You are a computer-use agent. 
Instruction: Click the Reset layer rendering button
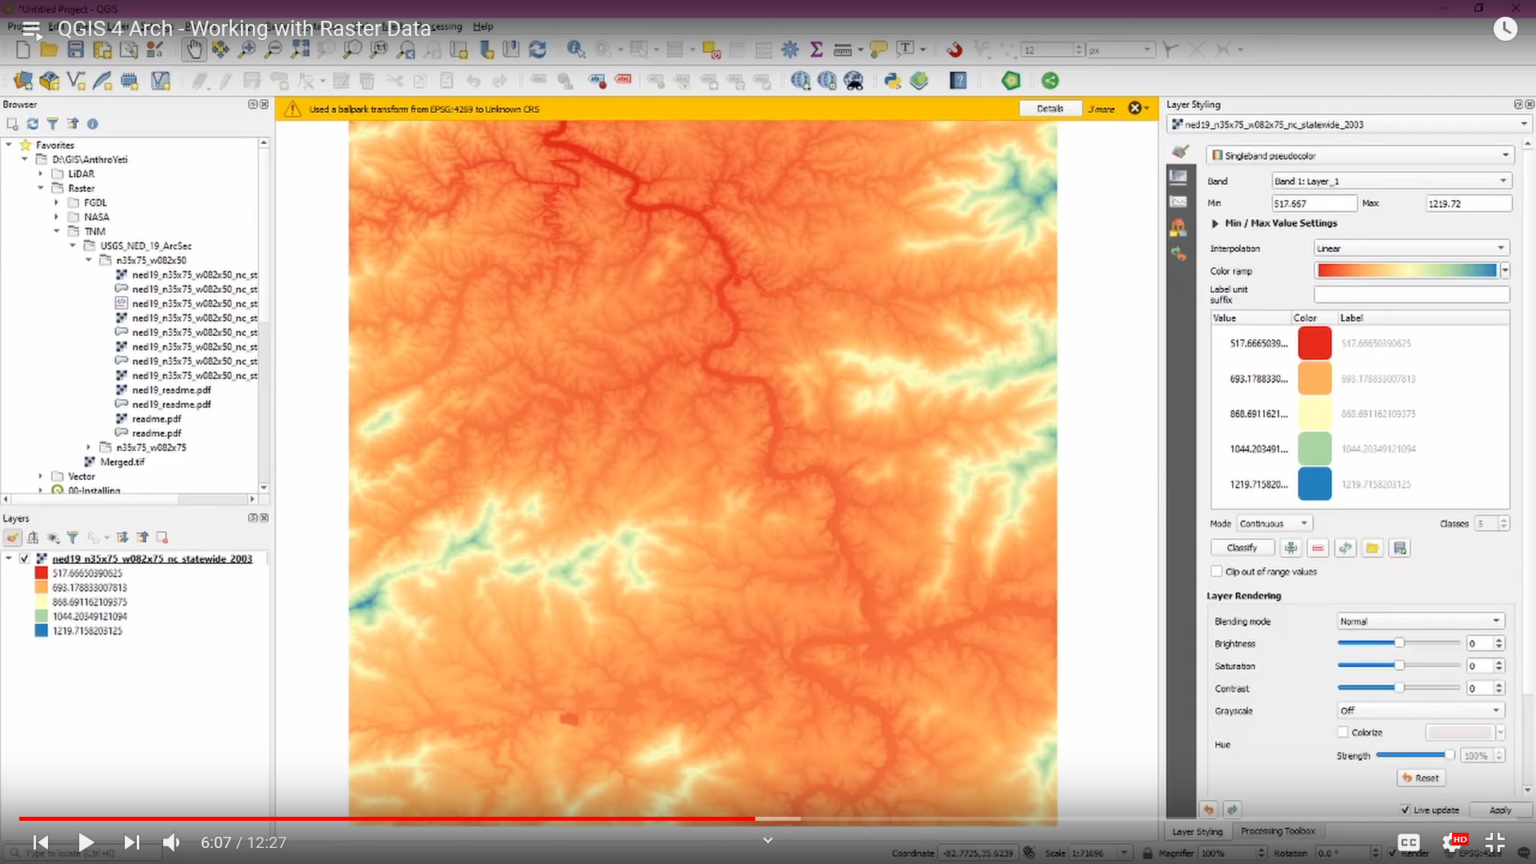[1421, 777]
